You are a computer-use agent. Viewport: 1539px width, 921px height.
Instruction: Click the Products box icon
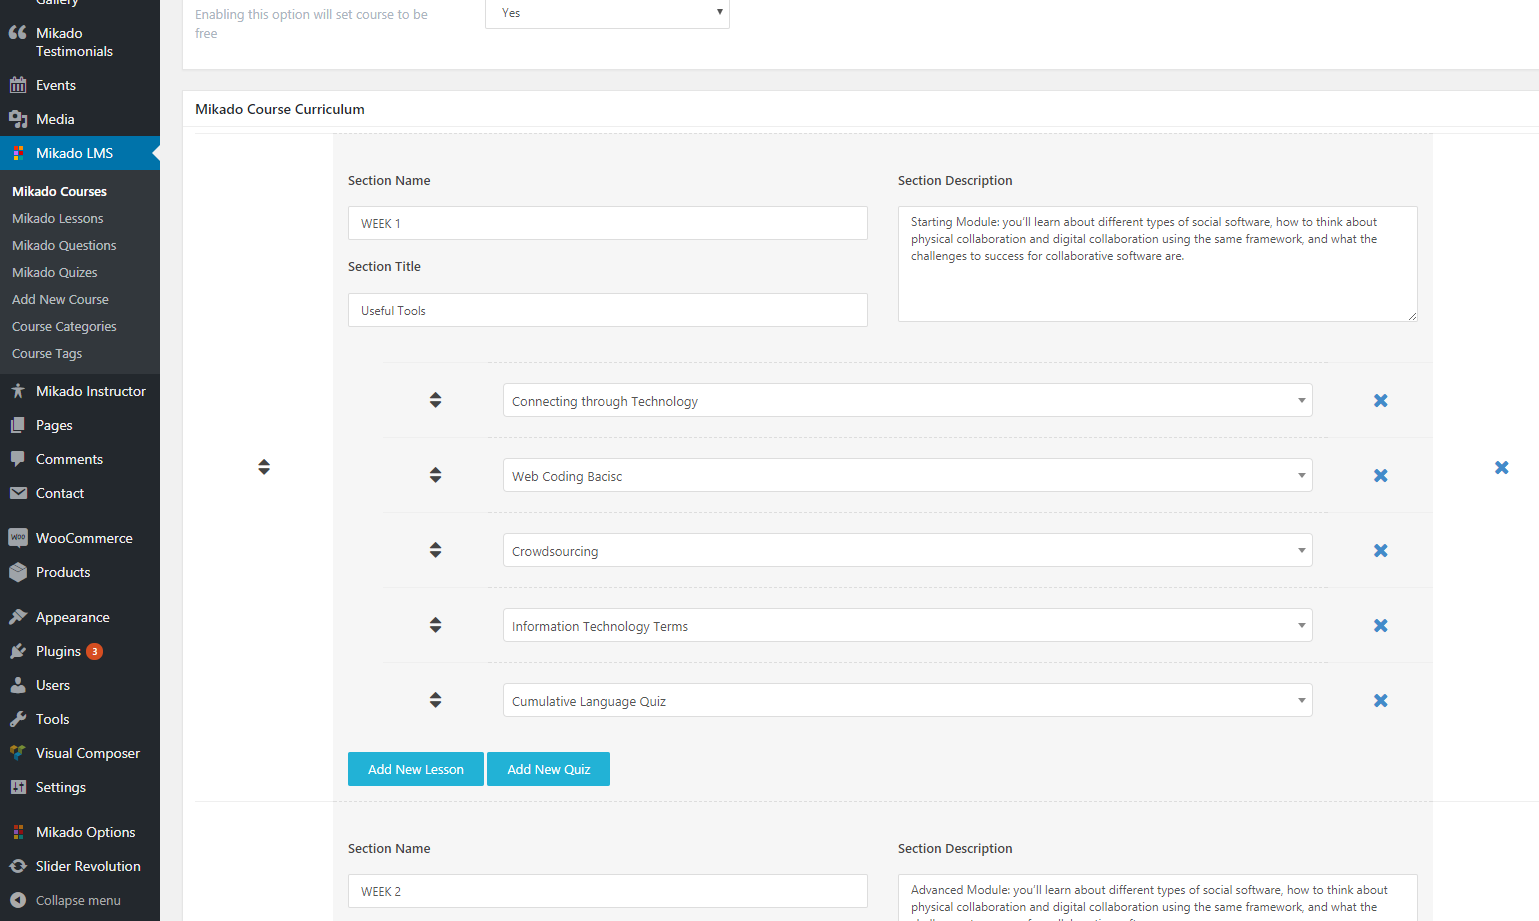click(x=18, y=572)
